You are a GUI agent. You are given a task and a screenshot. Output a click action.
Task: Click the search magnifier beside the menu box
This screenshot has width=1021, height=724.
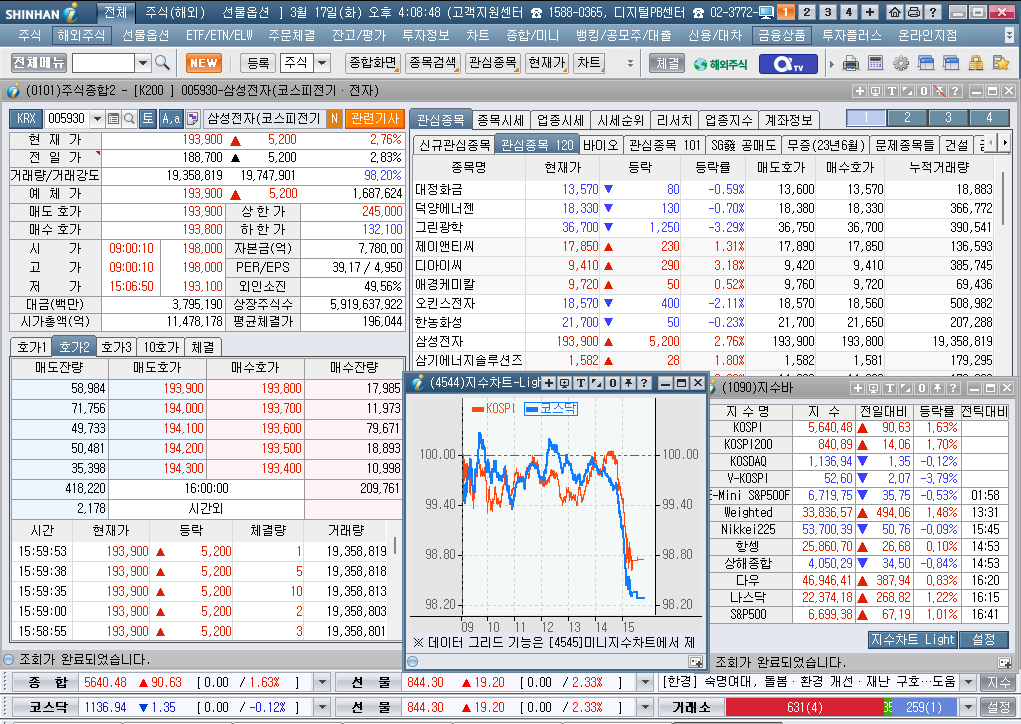162,63
